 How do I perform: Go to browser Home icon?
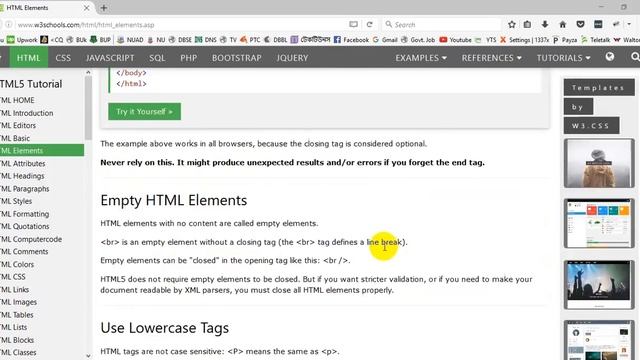pyautogui.click(x=562, y=24)
